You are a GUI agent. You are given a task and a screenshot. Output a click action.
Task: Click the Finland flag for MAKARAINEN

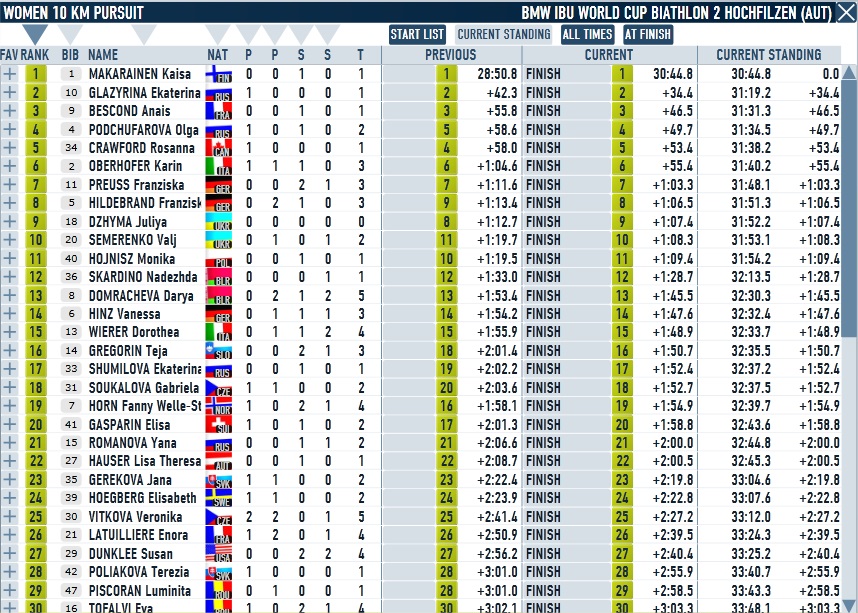(x=218, y=74)
